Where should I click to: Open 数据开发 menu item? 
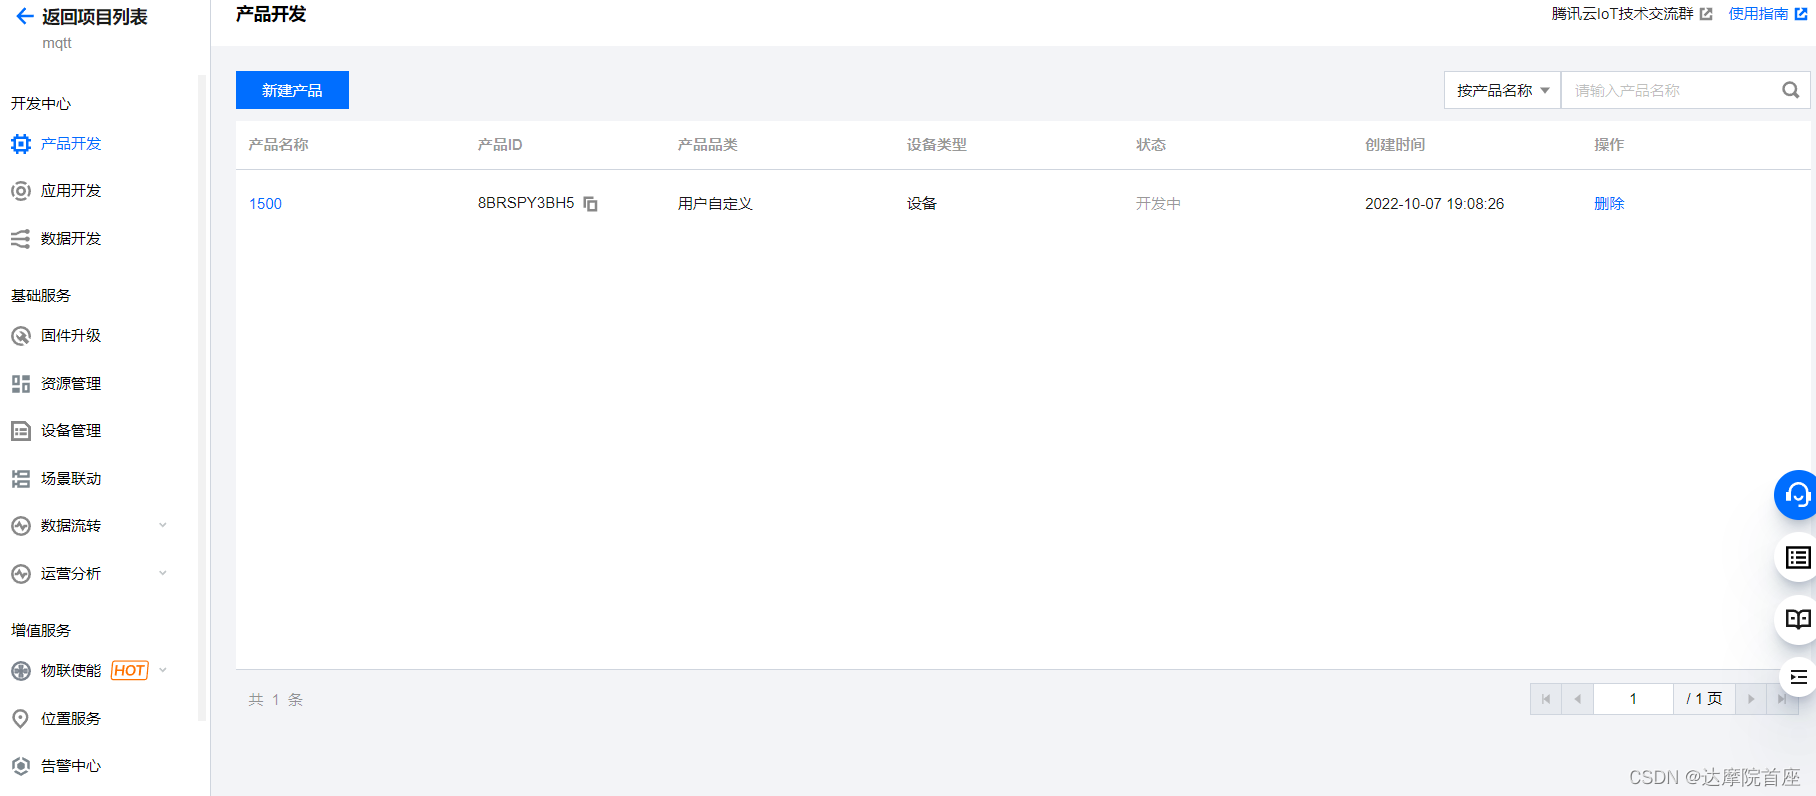pyautogui.click(x=71, y=239)
